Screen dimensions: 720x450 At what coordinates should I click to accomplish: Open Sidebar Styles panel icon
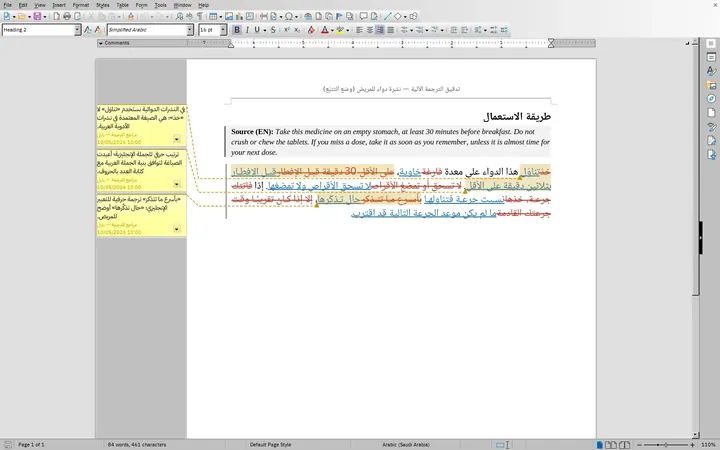click(x=711, y=71)
